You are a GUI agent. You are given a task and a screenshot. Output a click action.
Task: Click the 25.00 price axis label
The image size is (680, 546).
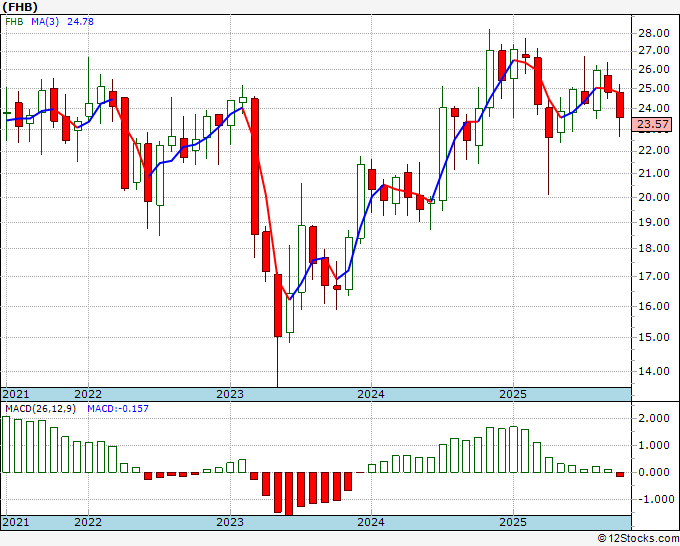[654, 88]
